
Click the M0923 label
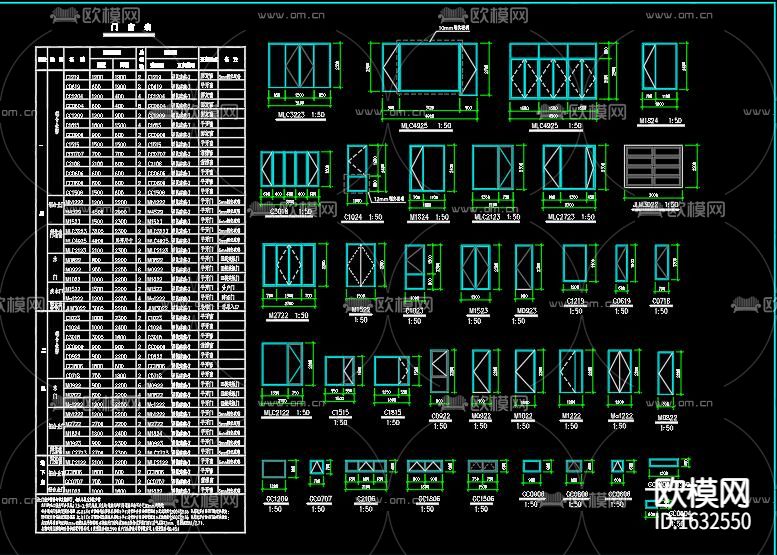[x=525, y=311]
